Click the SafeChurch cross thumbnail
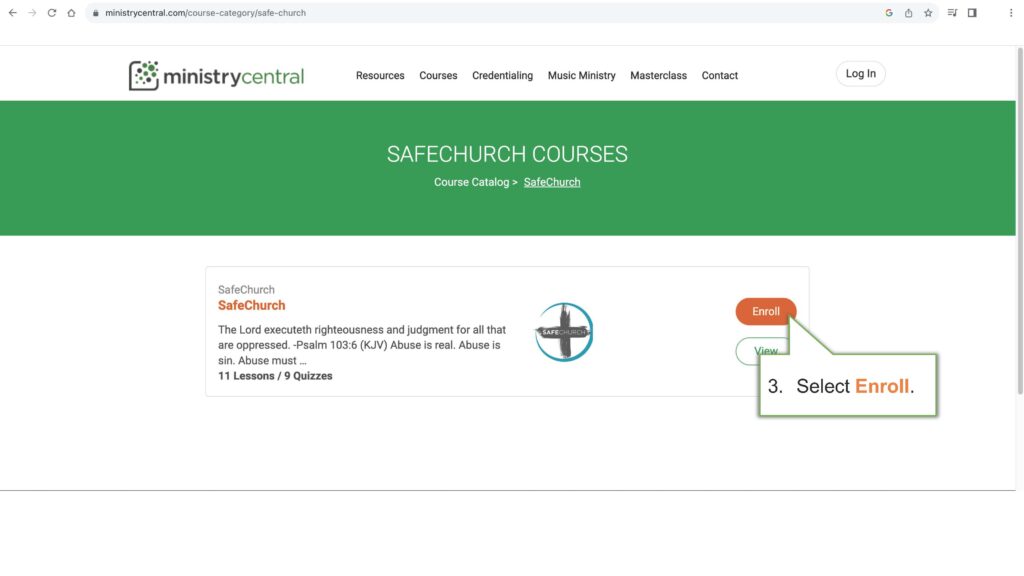This screenshot has width=1024, height=576. pos(564,332)
